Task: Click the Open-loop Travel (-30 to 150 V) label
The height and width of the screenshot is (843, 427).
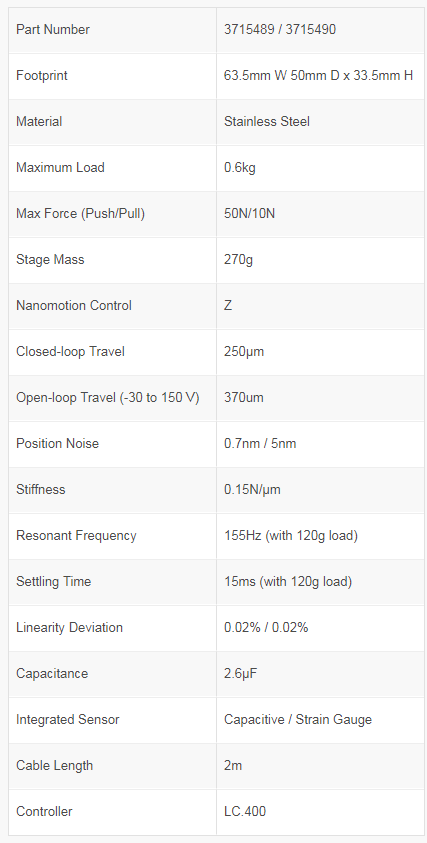Action: [x=108, y=398]
